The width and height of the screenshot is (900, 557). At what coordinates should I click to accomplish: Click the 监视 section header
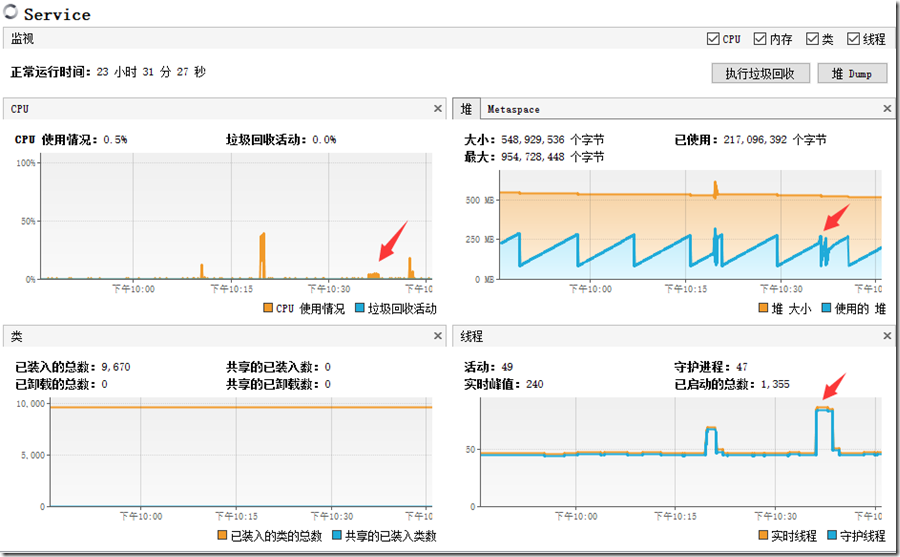tap(22, 38)
